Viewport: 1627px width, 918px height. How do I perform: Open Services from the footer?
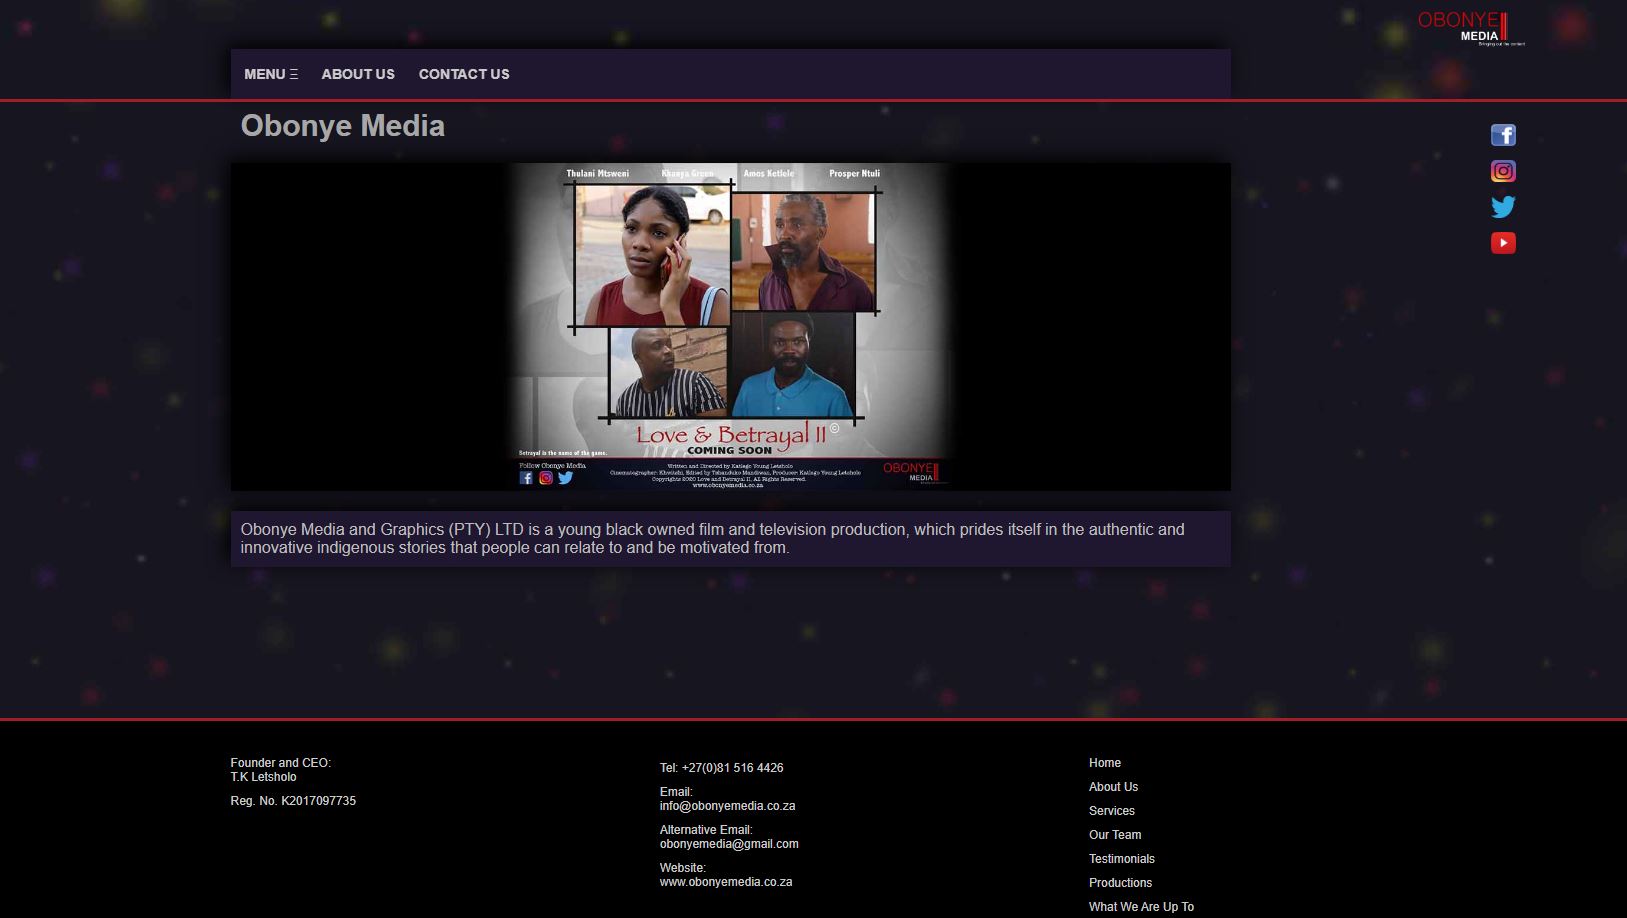tap(1112, 811)
